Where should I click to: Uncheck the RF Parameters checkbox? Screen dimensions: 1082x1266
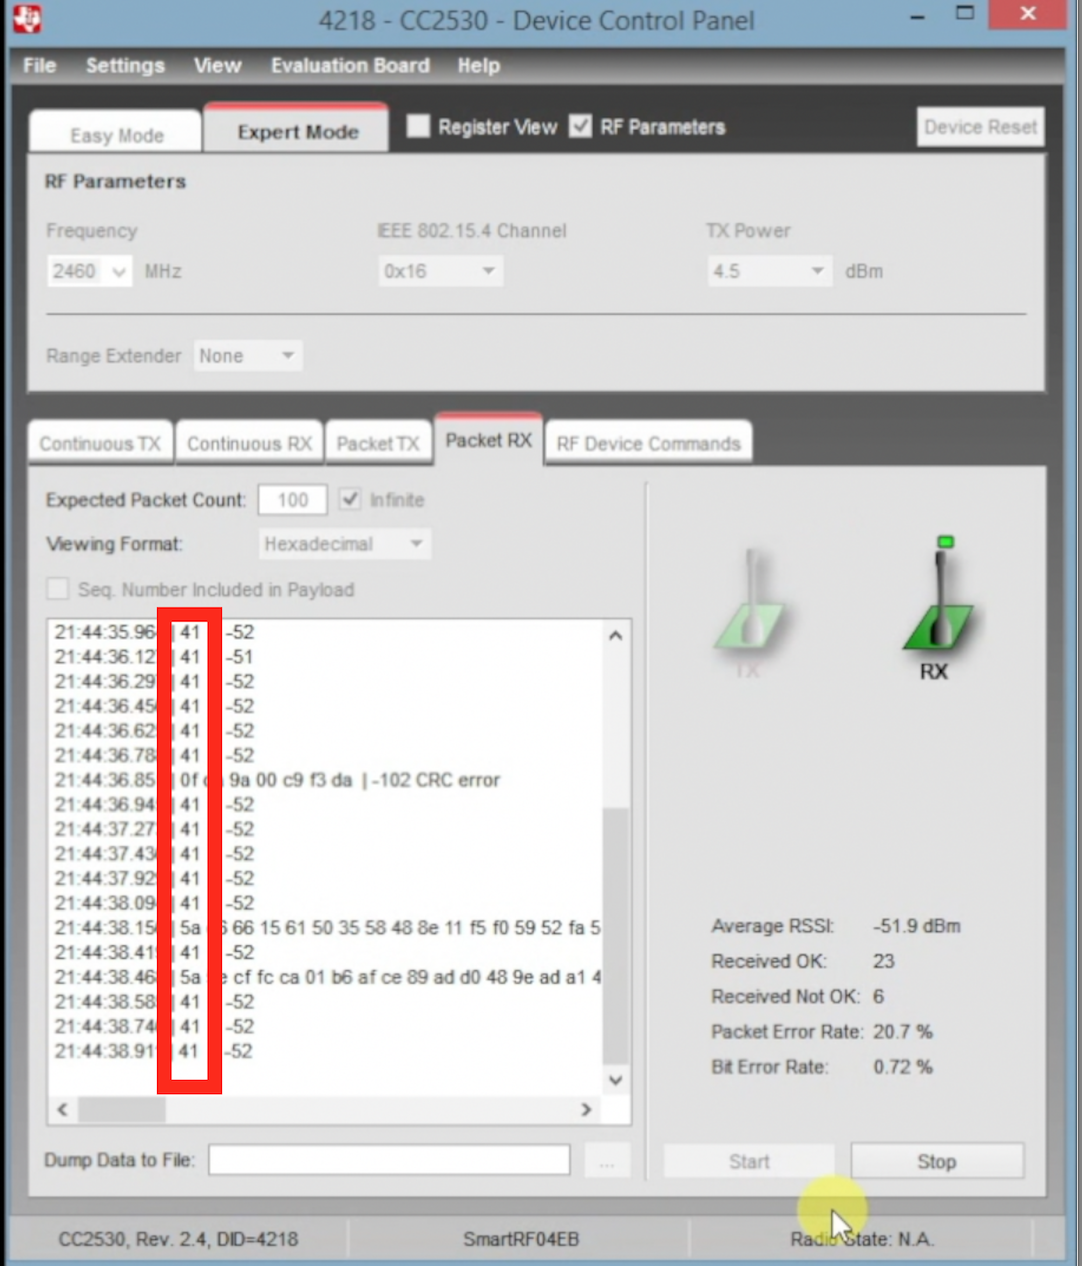(x=580, y=126)
